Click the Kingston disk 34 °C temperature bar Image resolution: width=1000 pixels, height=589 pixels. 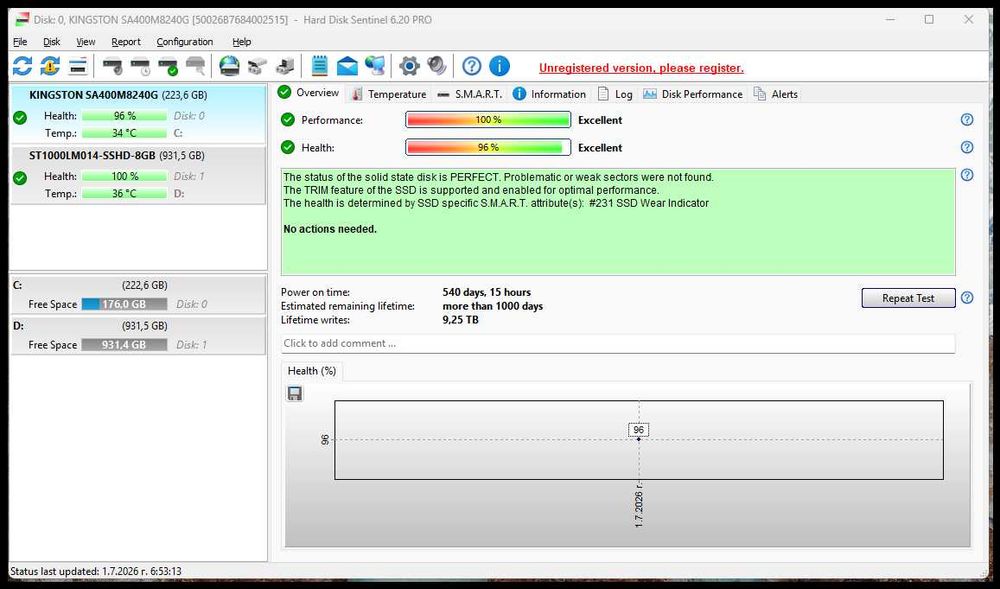coord(124,133)
